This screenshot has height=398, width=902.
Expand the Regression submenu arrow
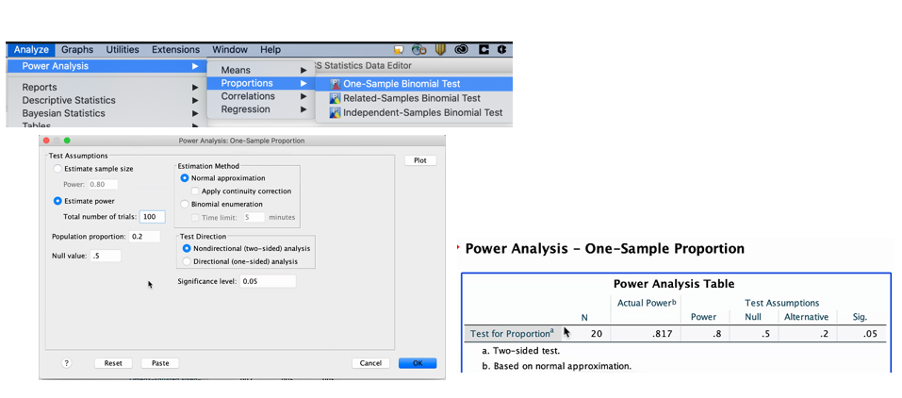tap(303, 109)
